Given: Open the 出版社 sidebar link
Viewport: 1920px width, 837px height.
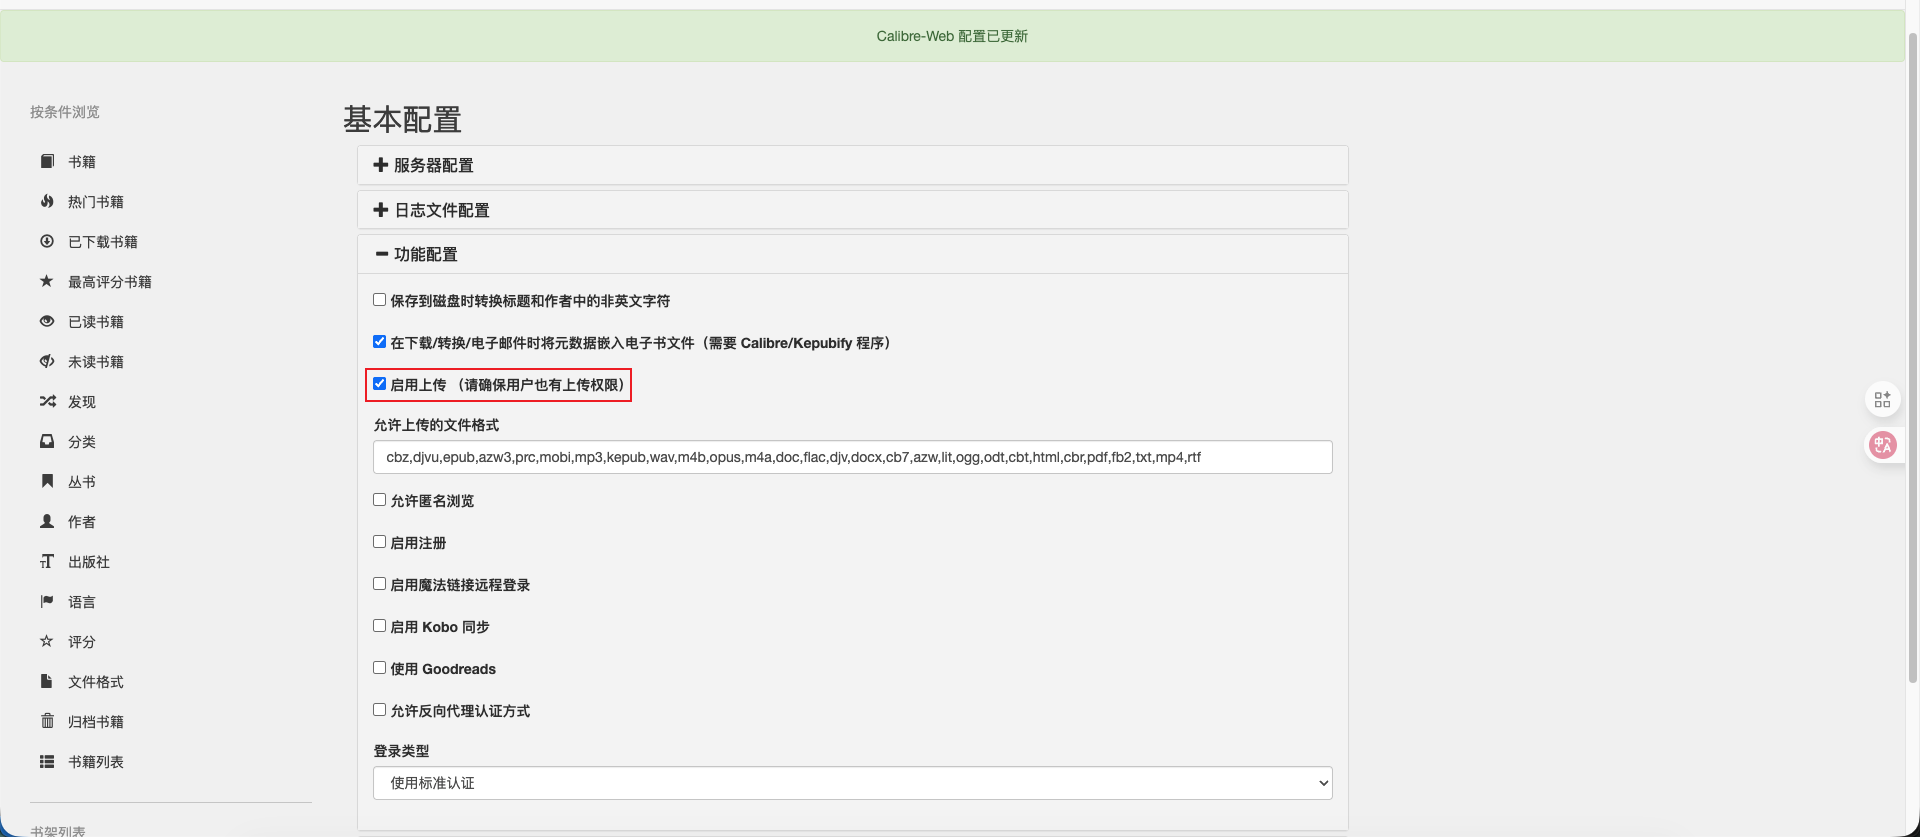Looking at the screenshot, I should point(89,562).
